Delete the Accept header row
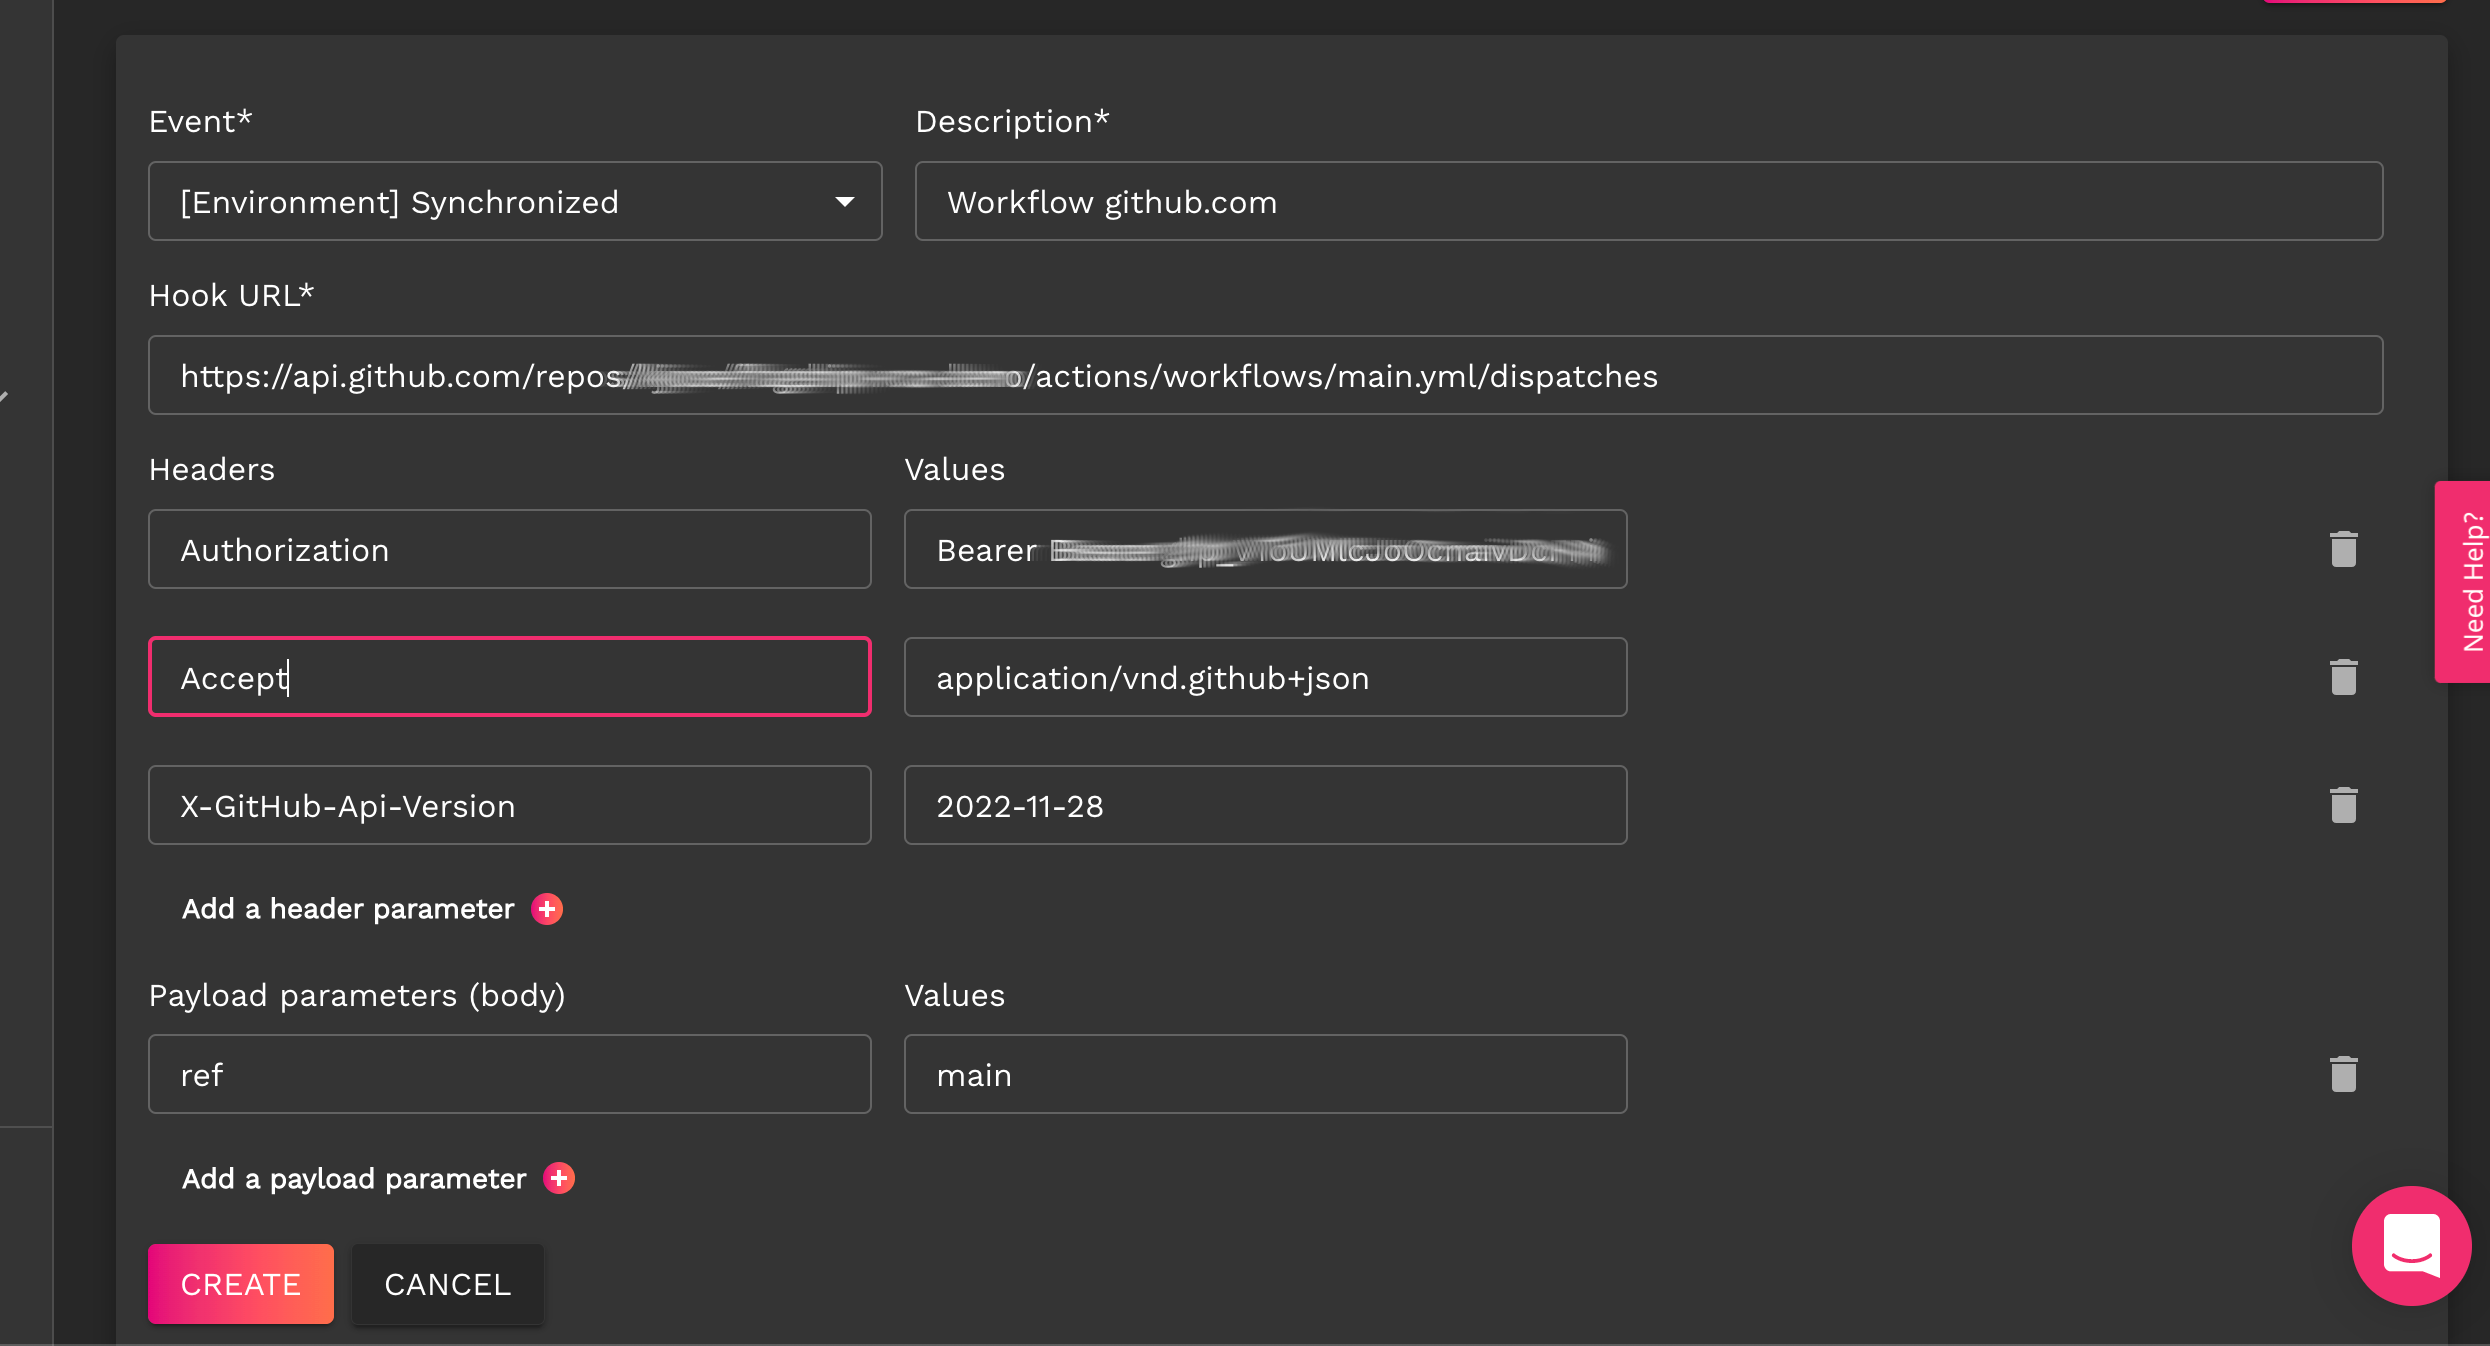 point(2343,677)
